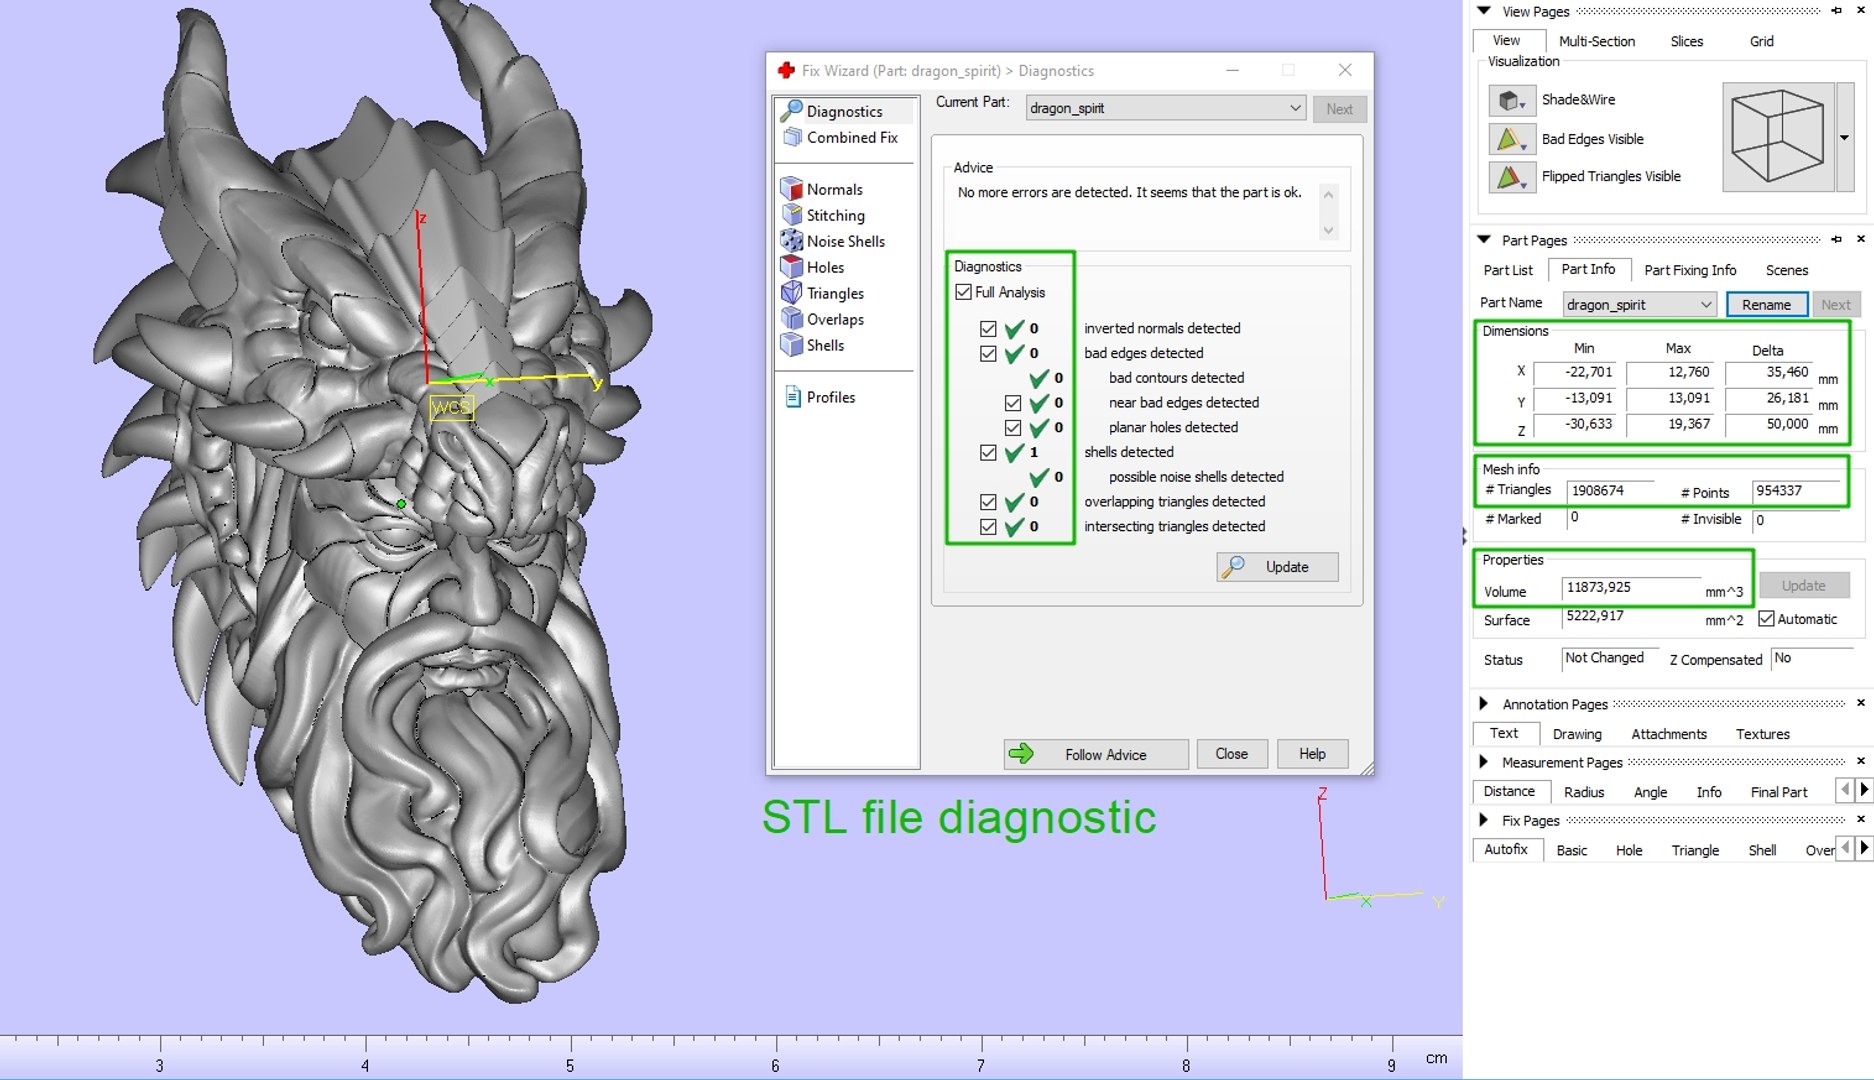Screen dimensions: 1874x1080
Task: Expand the Fix Pages section
Action: [1484, 819]
